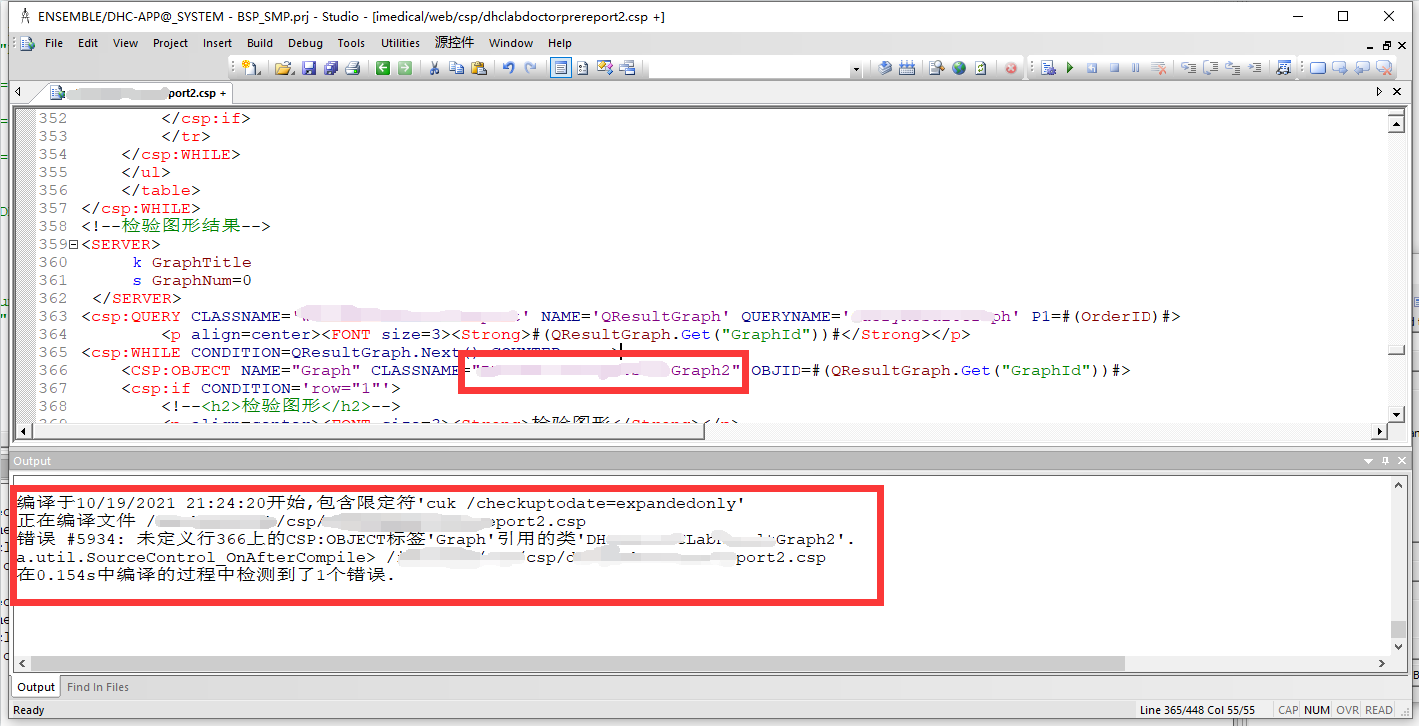Open the Utilities menu
Image resolution: width=1419 pixels, height=726 pixels.
[400, 43]
